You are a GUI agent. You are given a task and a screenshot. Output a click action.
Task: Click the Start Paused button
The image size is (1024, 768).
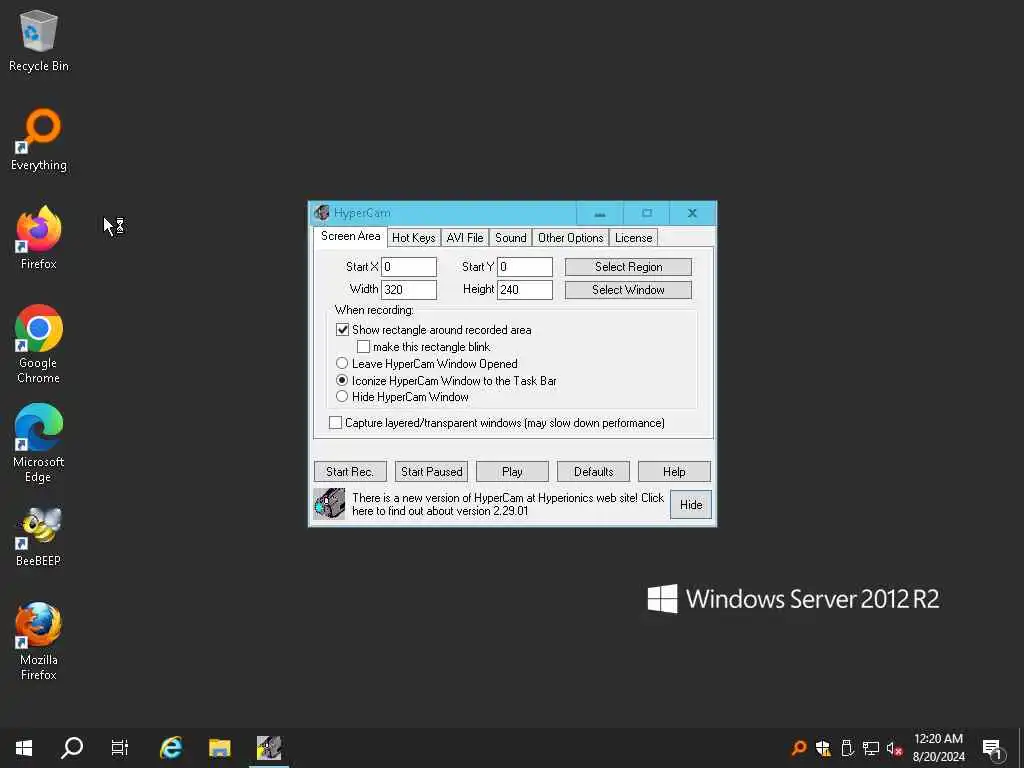pyautogui.click(x=432, y=472)
